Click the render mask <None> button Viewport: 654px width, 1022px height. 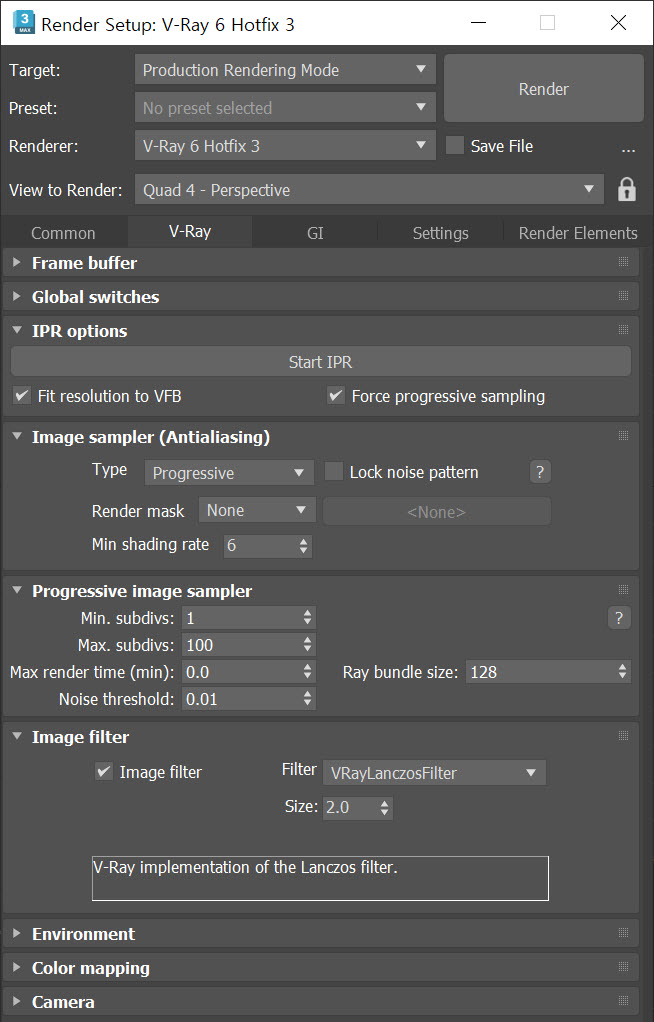436,512
